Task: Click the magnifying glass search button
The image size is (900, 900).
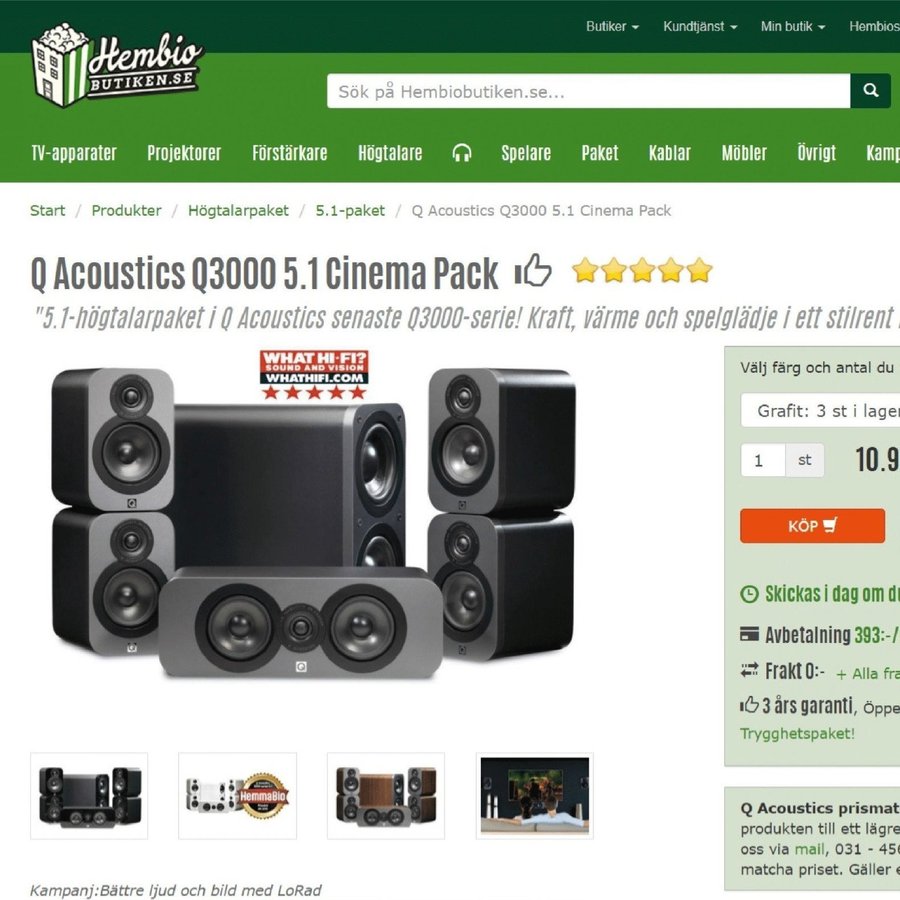Action: pos(870,91)
